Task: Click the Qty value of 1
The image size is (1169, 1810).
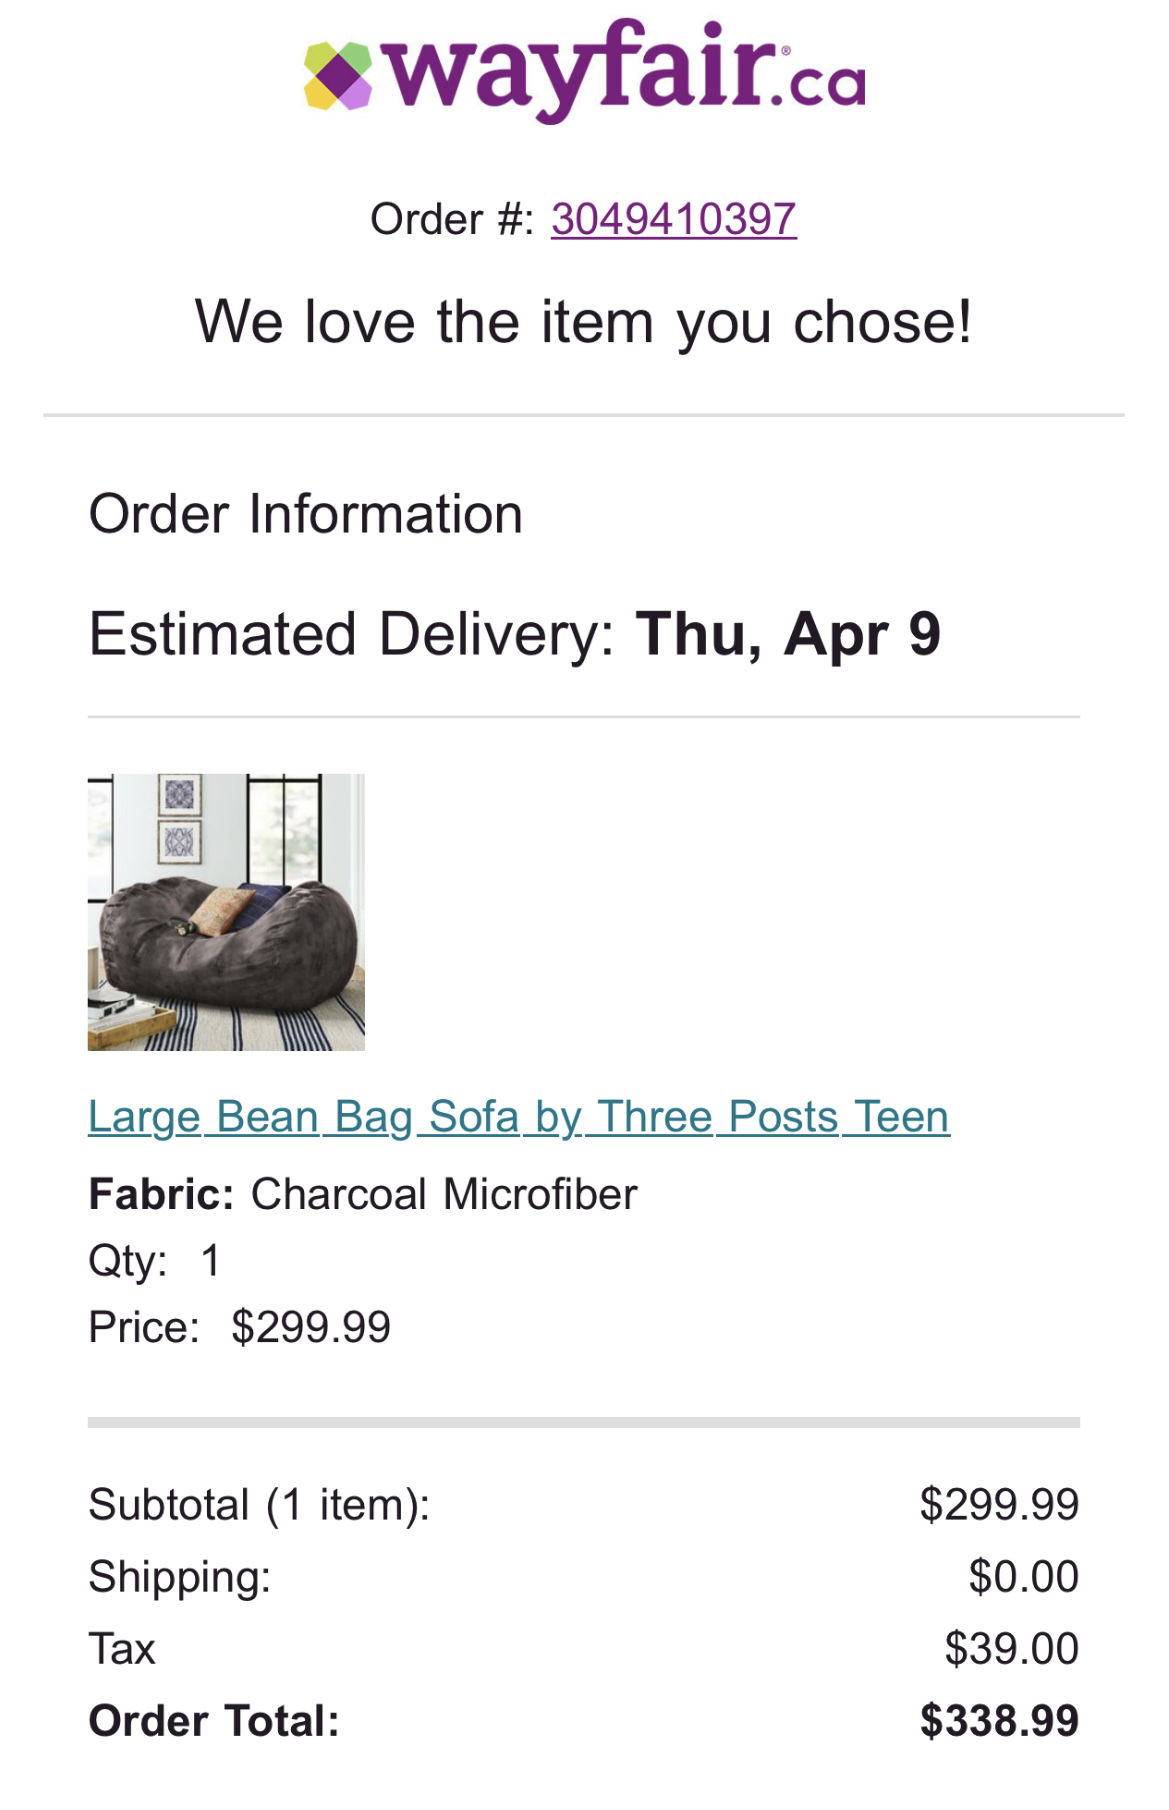Action: point(210,1260)
